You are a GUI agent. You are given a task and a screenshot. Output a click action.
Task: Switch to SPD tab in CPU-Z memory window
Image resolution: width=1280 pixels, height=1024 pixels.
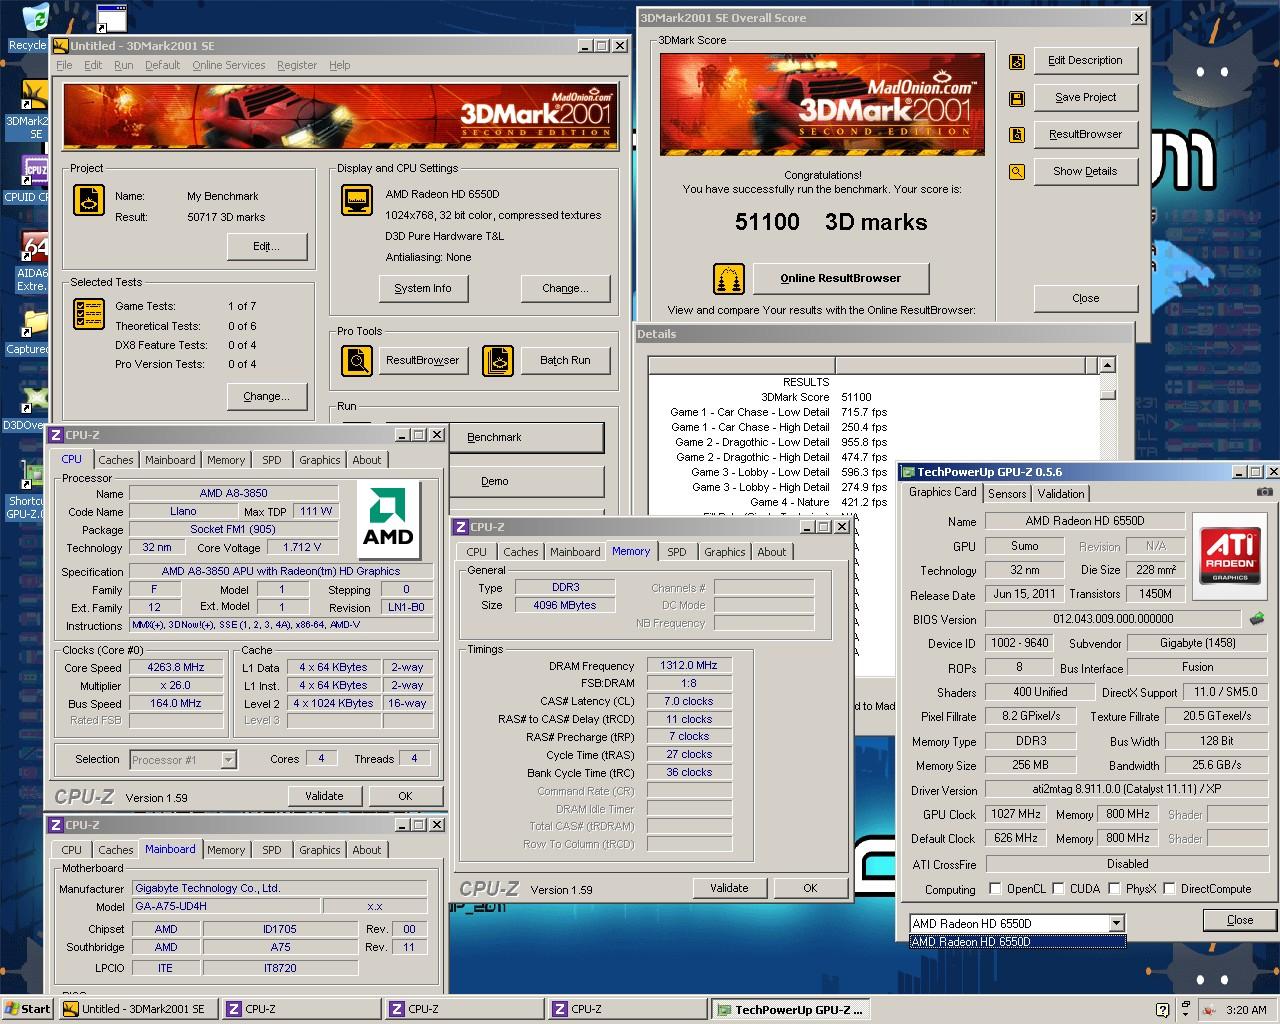(x=677, y=552)
